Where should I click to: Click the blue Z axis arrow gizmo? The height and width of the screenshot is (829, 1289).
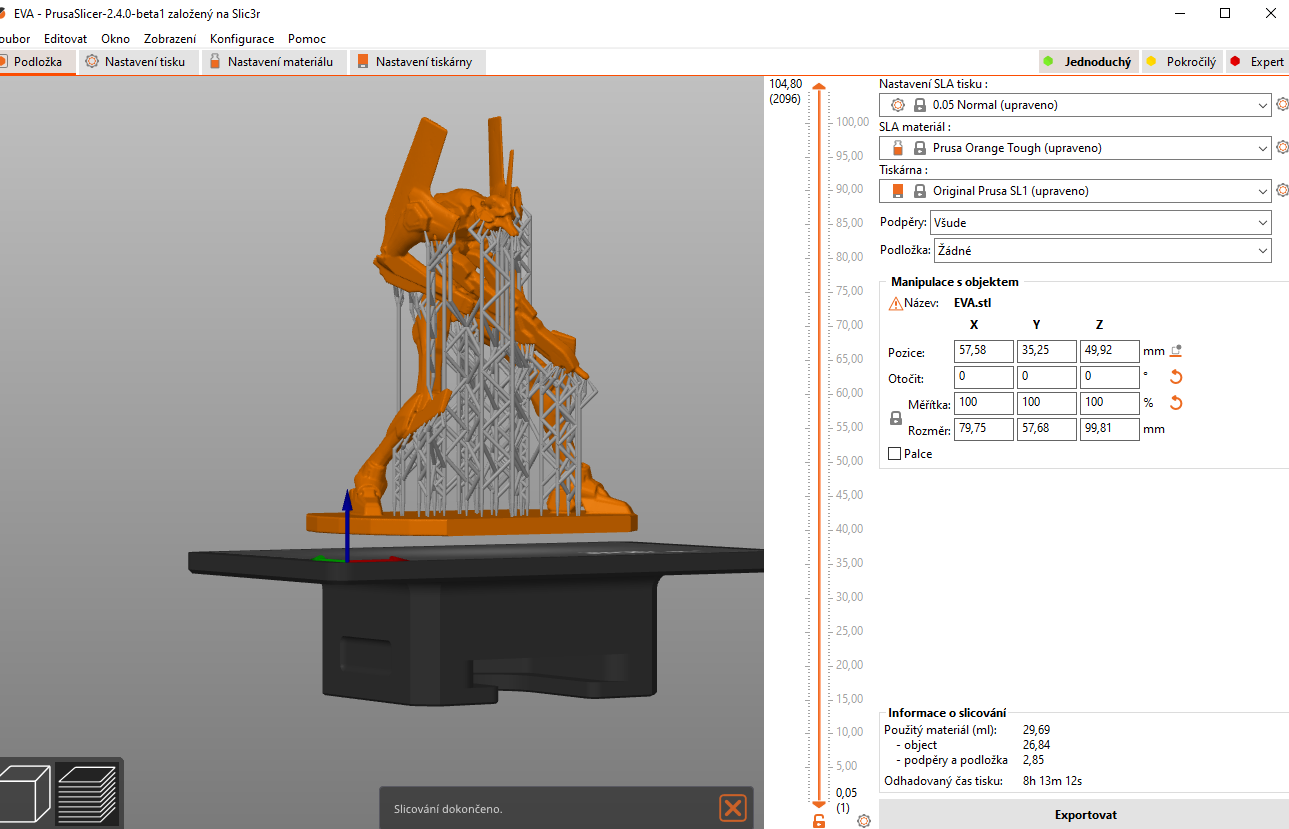(346, 523)
